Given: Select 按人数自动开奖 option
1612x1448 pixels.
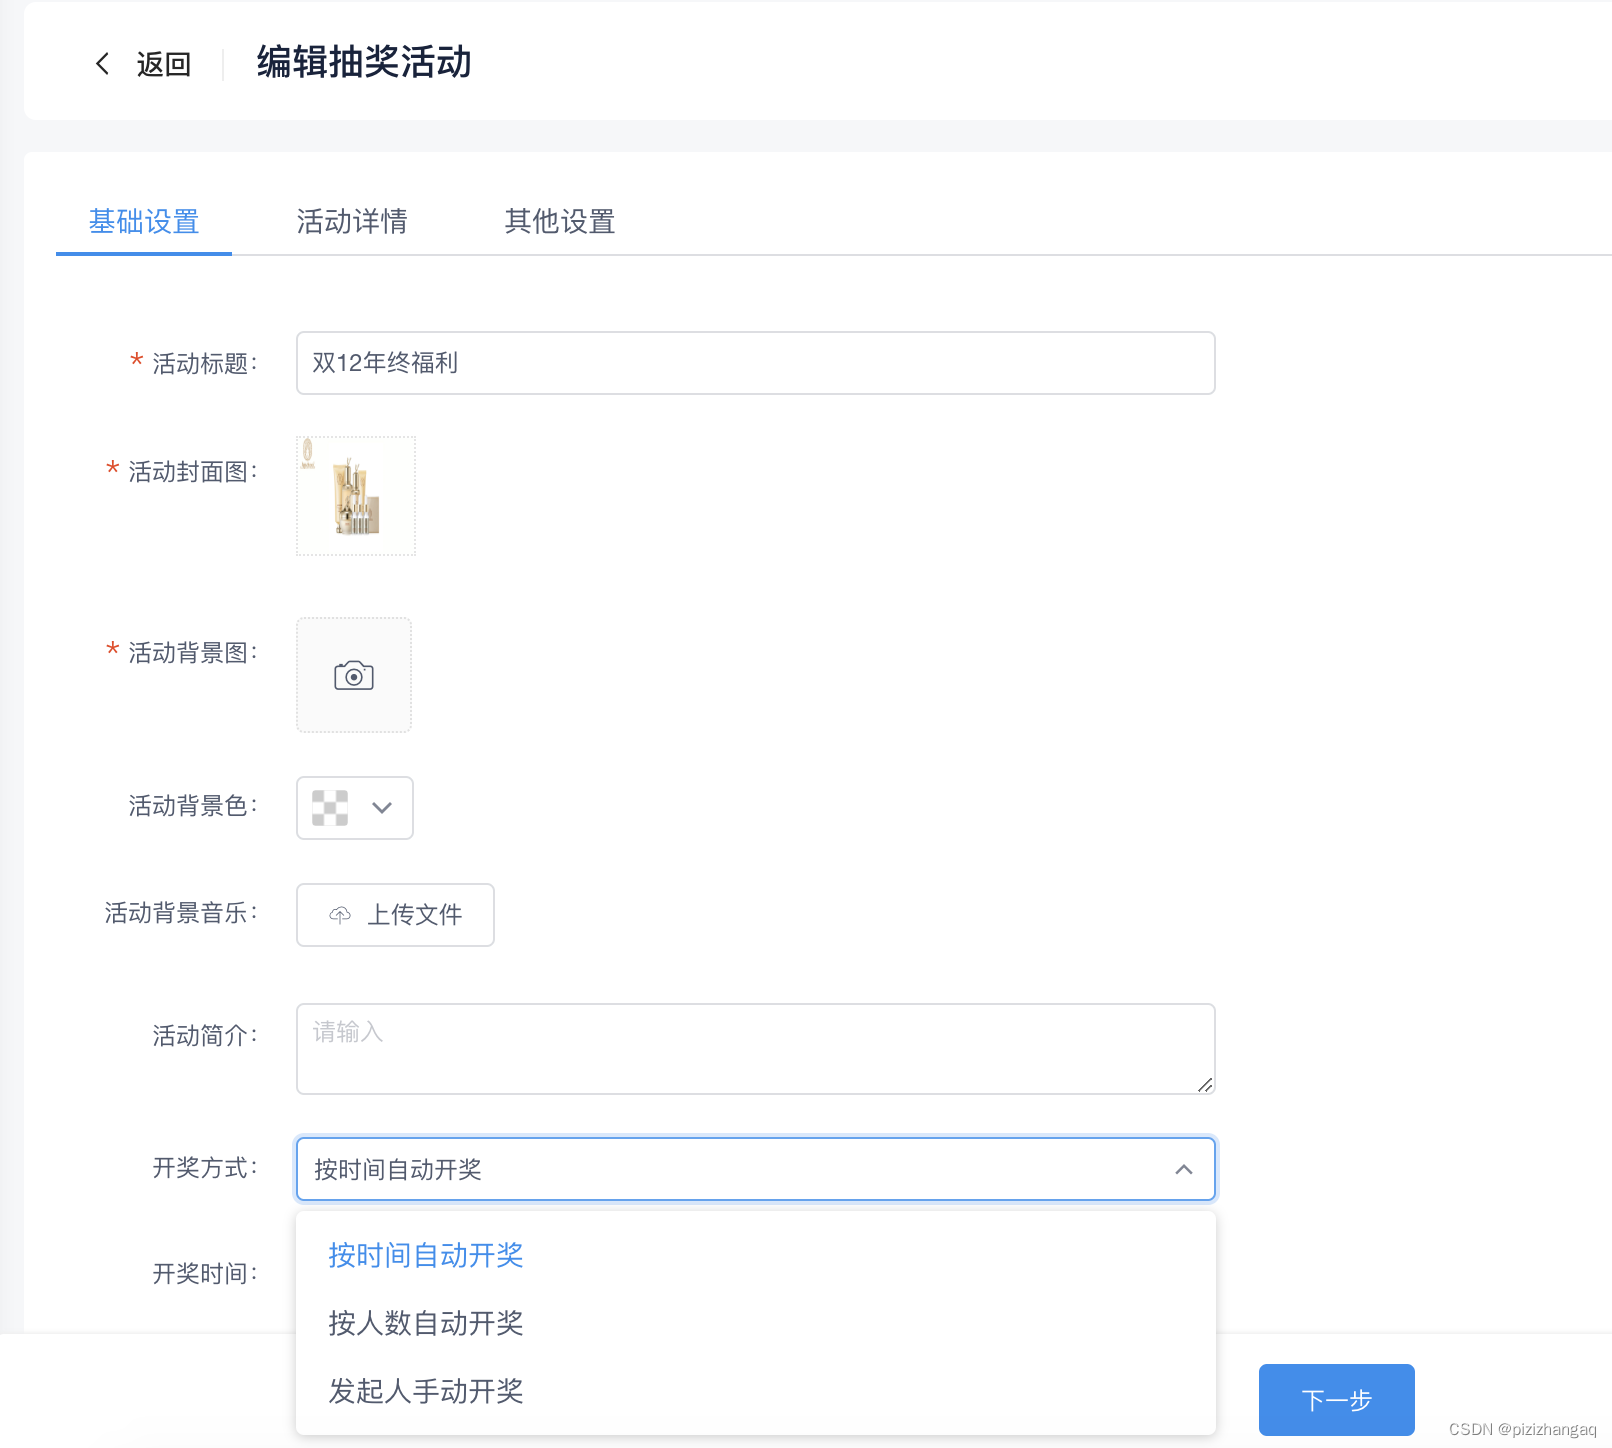Looking at the screenshot, I should pyautogui.click(x=756, y=1323).
